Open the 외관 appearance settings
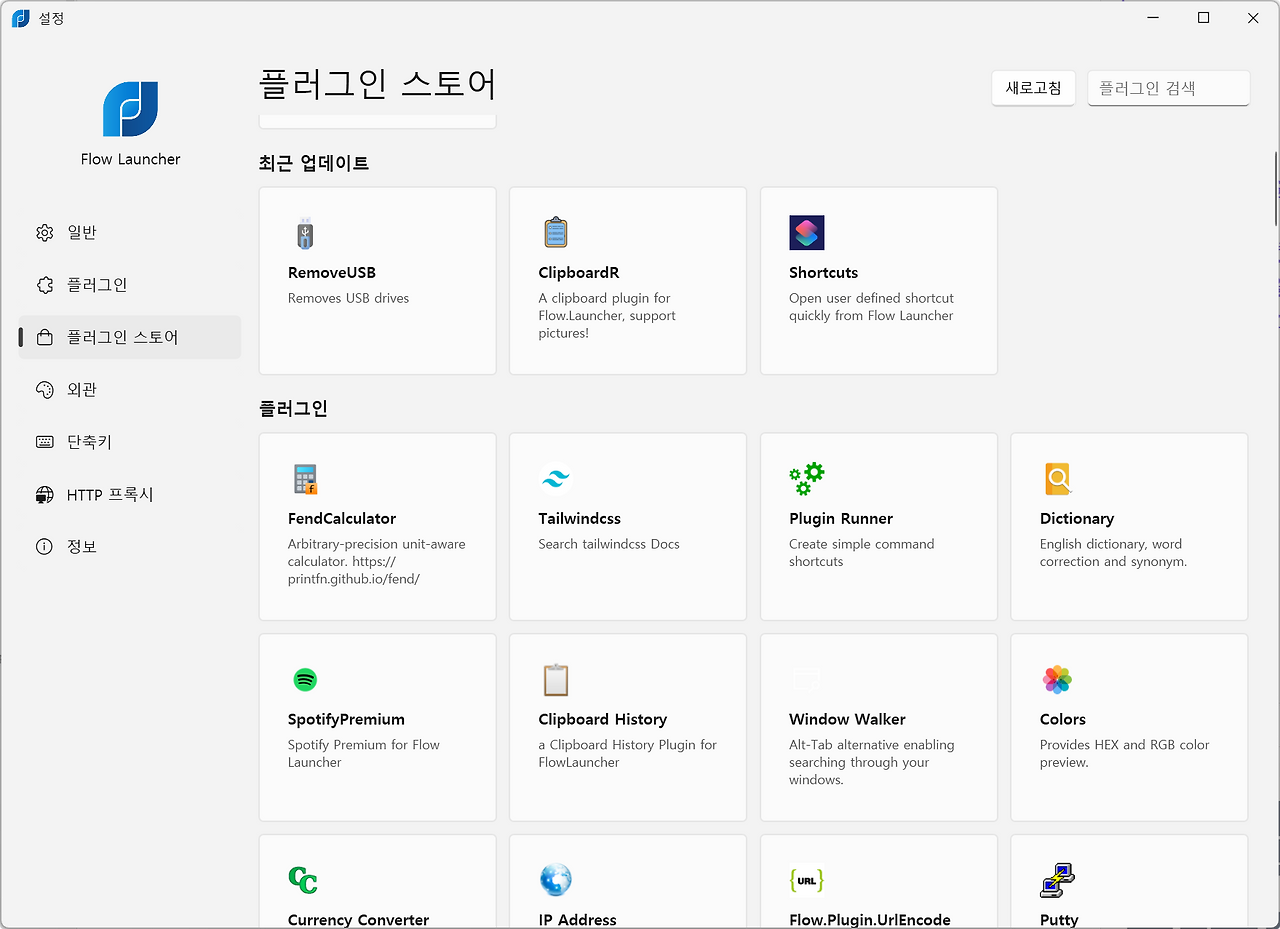Image resolution: width=1280 pixels, height=929 pixels. [130, 390]
